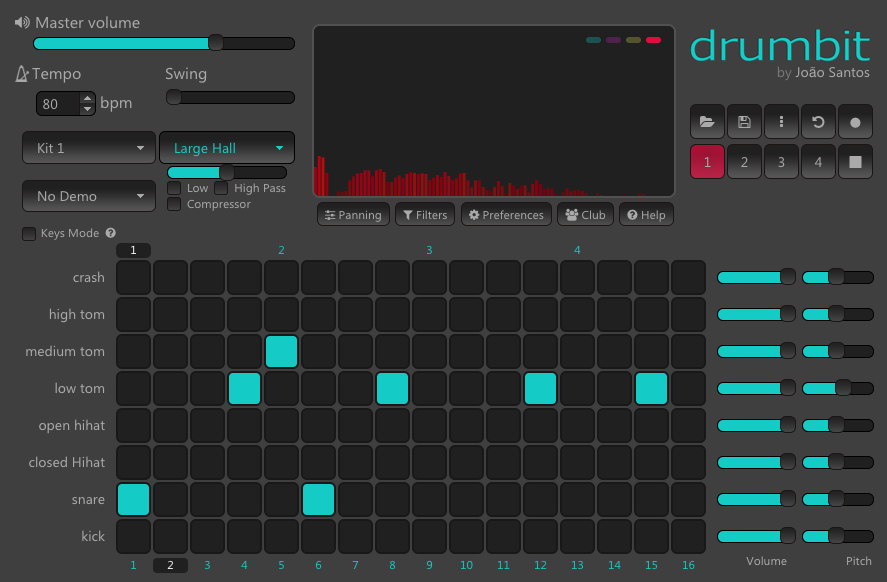The width and height of the screenshot is (887, 582).
Task: Decrease tempo with the down stepper arrow
Action: pyautogui.click(x=87, y=109)
